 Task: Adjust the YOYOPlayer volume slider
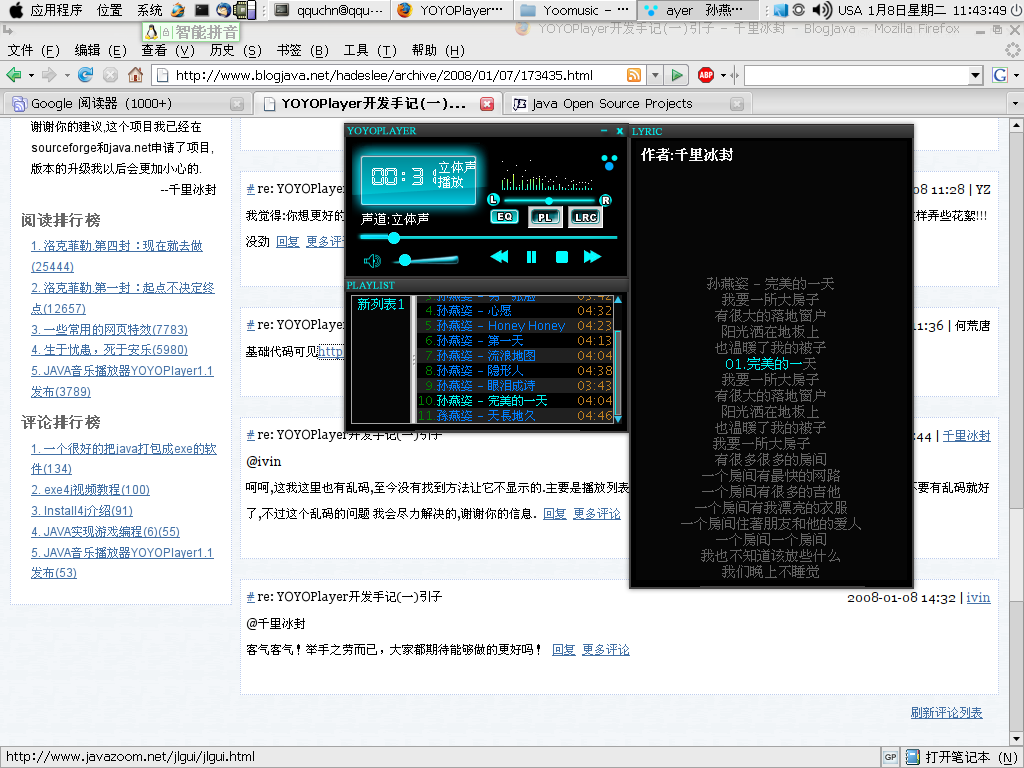[x=426, y=260]
